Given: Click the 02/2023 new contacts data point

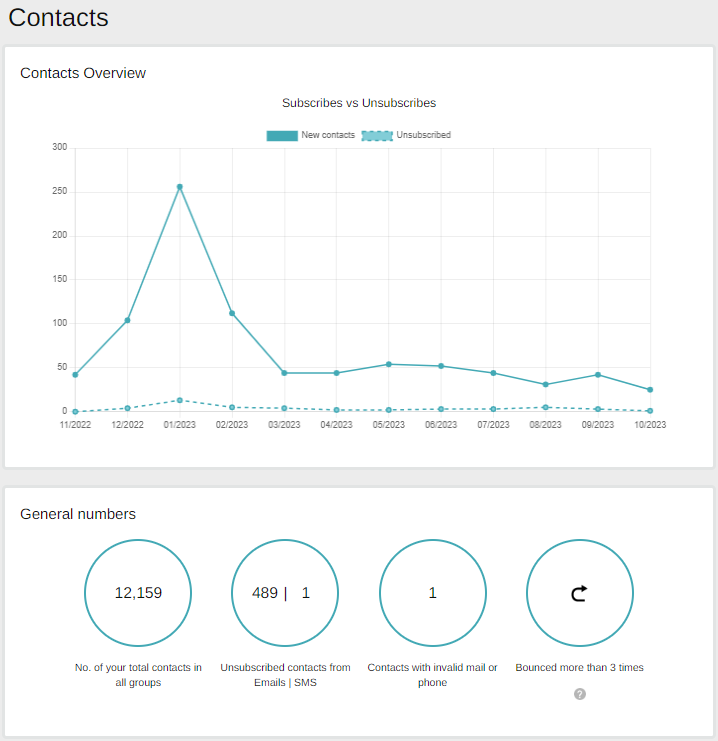Looking at the screenshot, I should 232,313.
